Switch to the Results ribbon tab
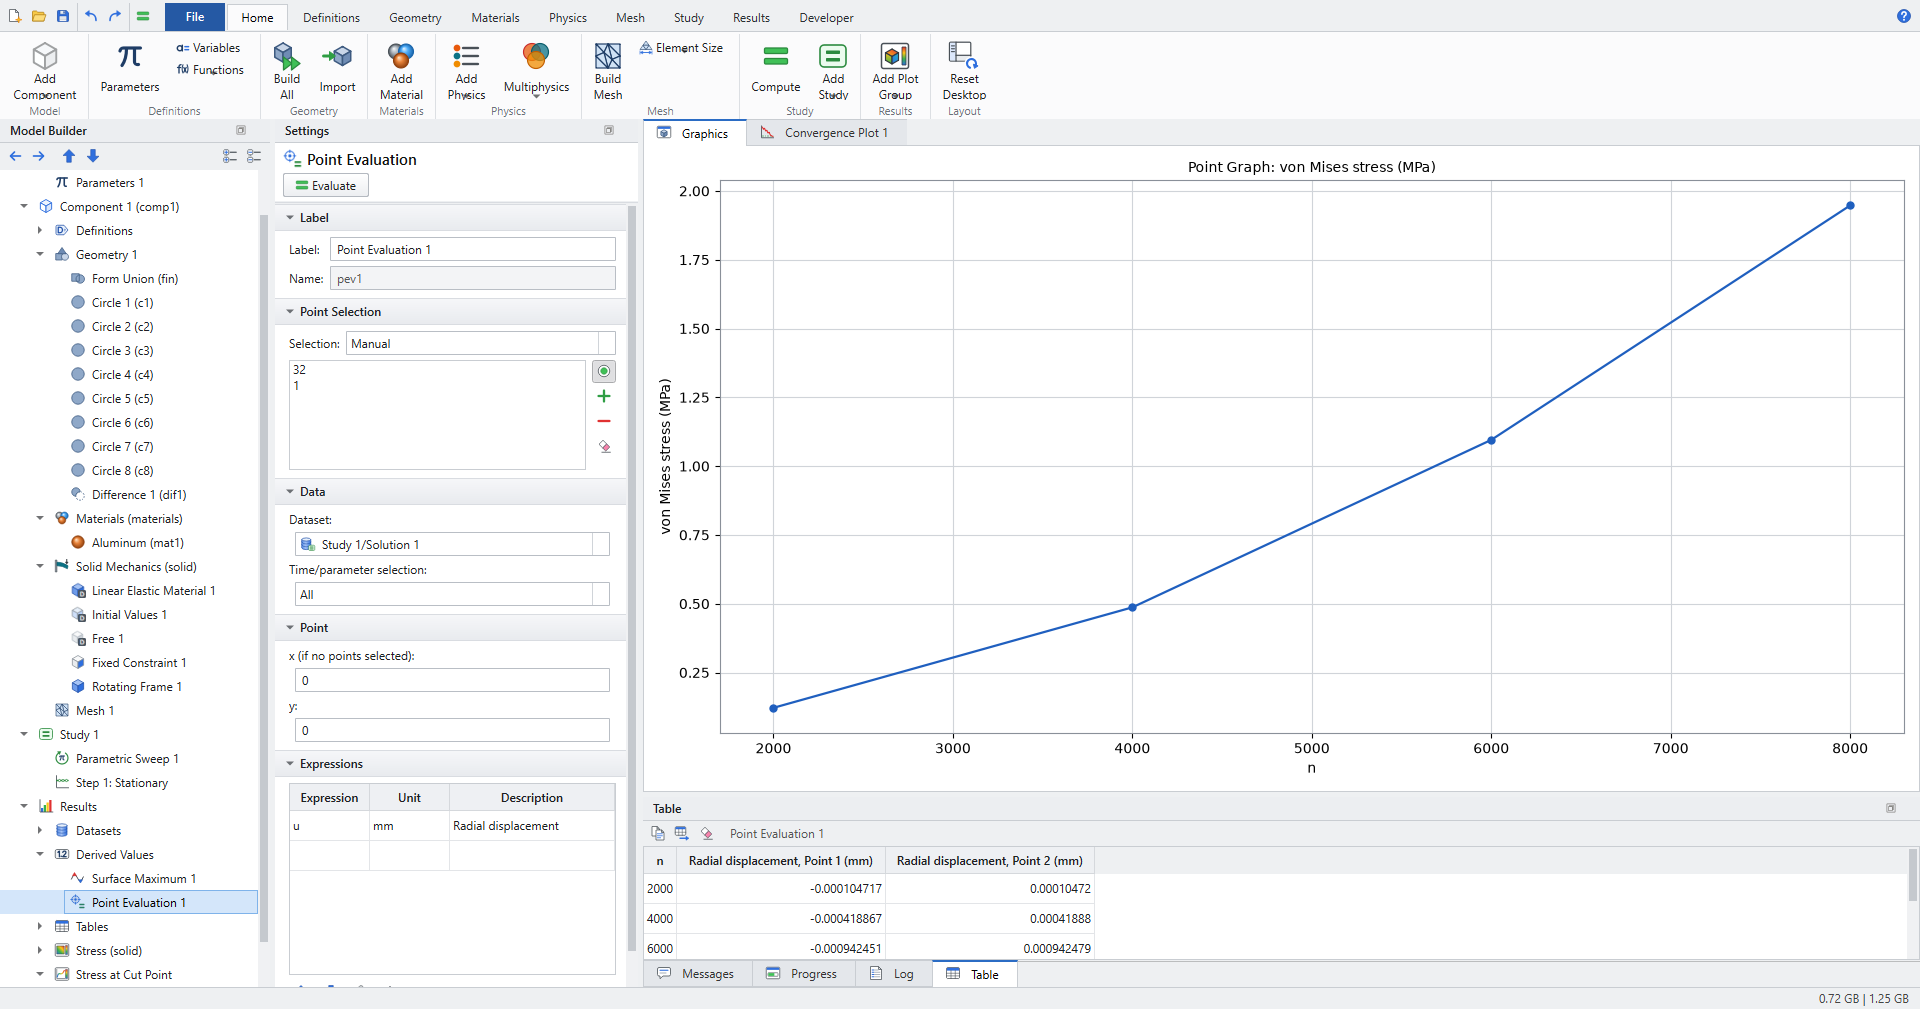 click(x=751, y=18)
